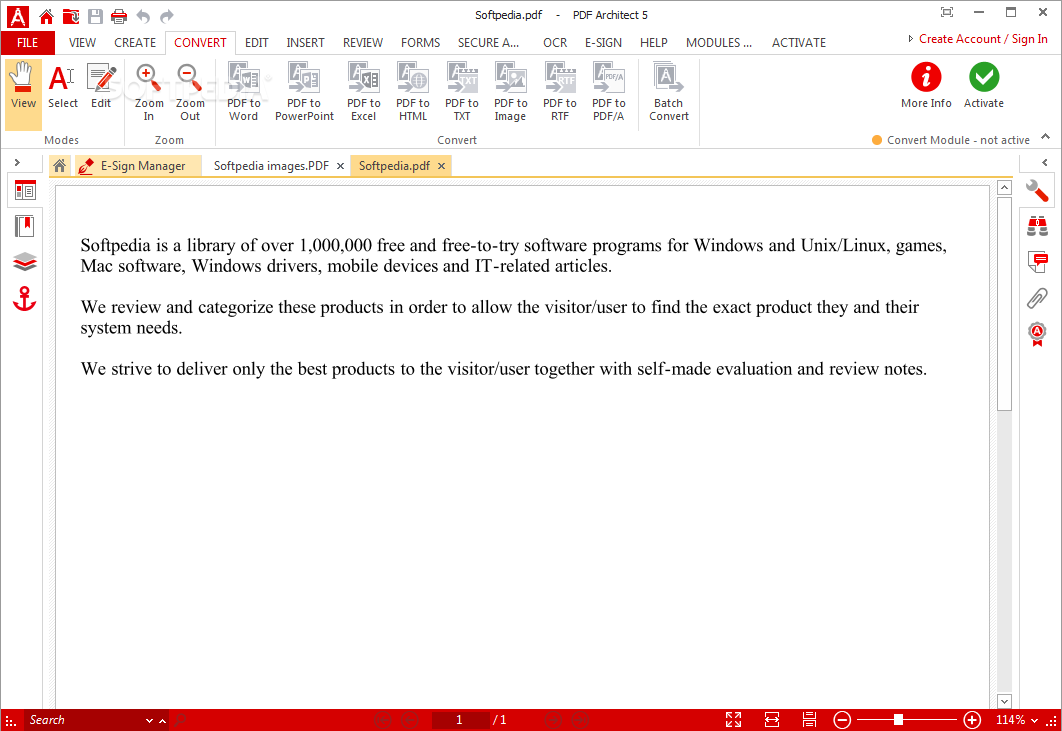Click Create Account / Sign In link
Viewport: 1062px width, 731px height.
[983, 39]
